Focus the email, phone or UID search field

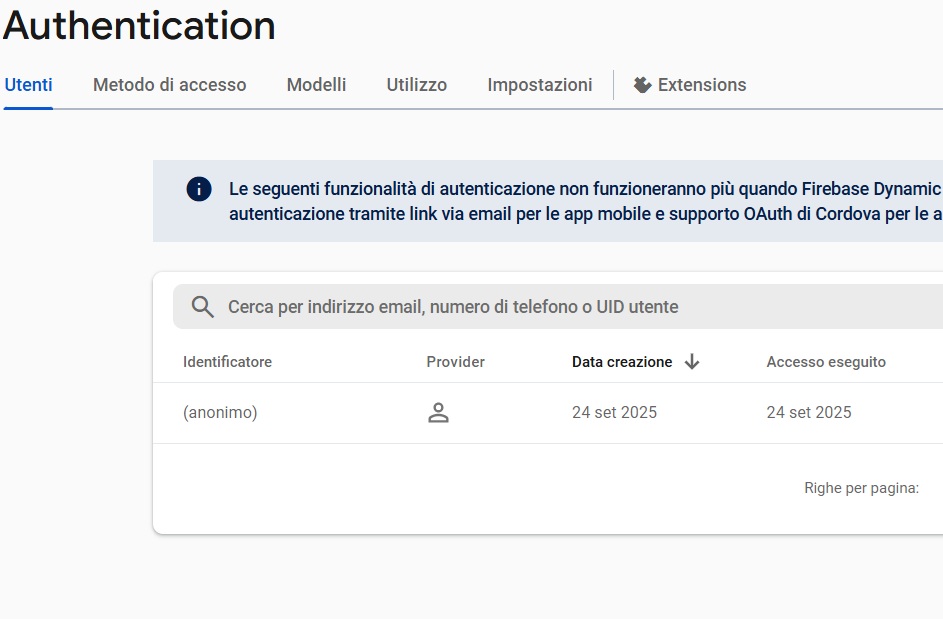point(560,307)
